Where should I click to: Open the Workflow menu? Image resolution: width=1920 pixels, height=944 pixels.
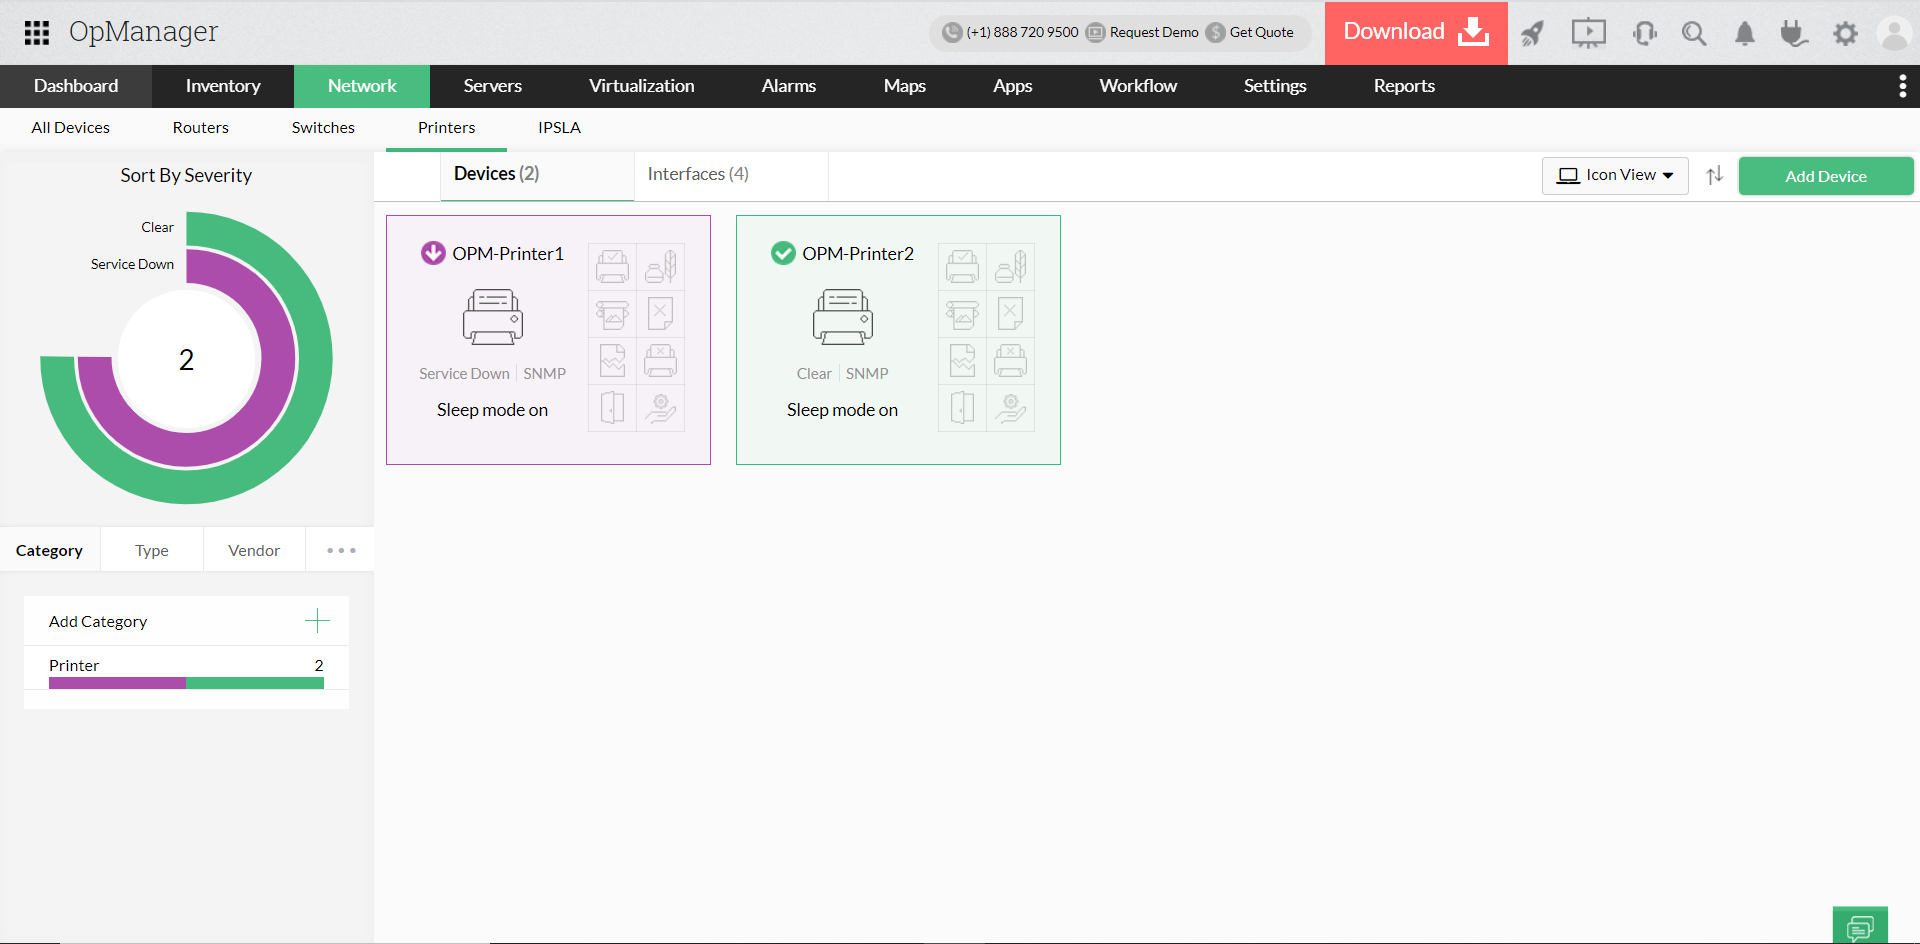[1138, 87]
